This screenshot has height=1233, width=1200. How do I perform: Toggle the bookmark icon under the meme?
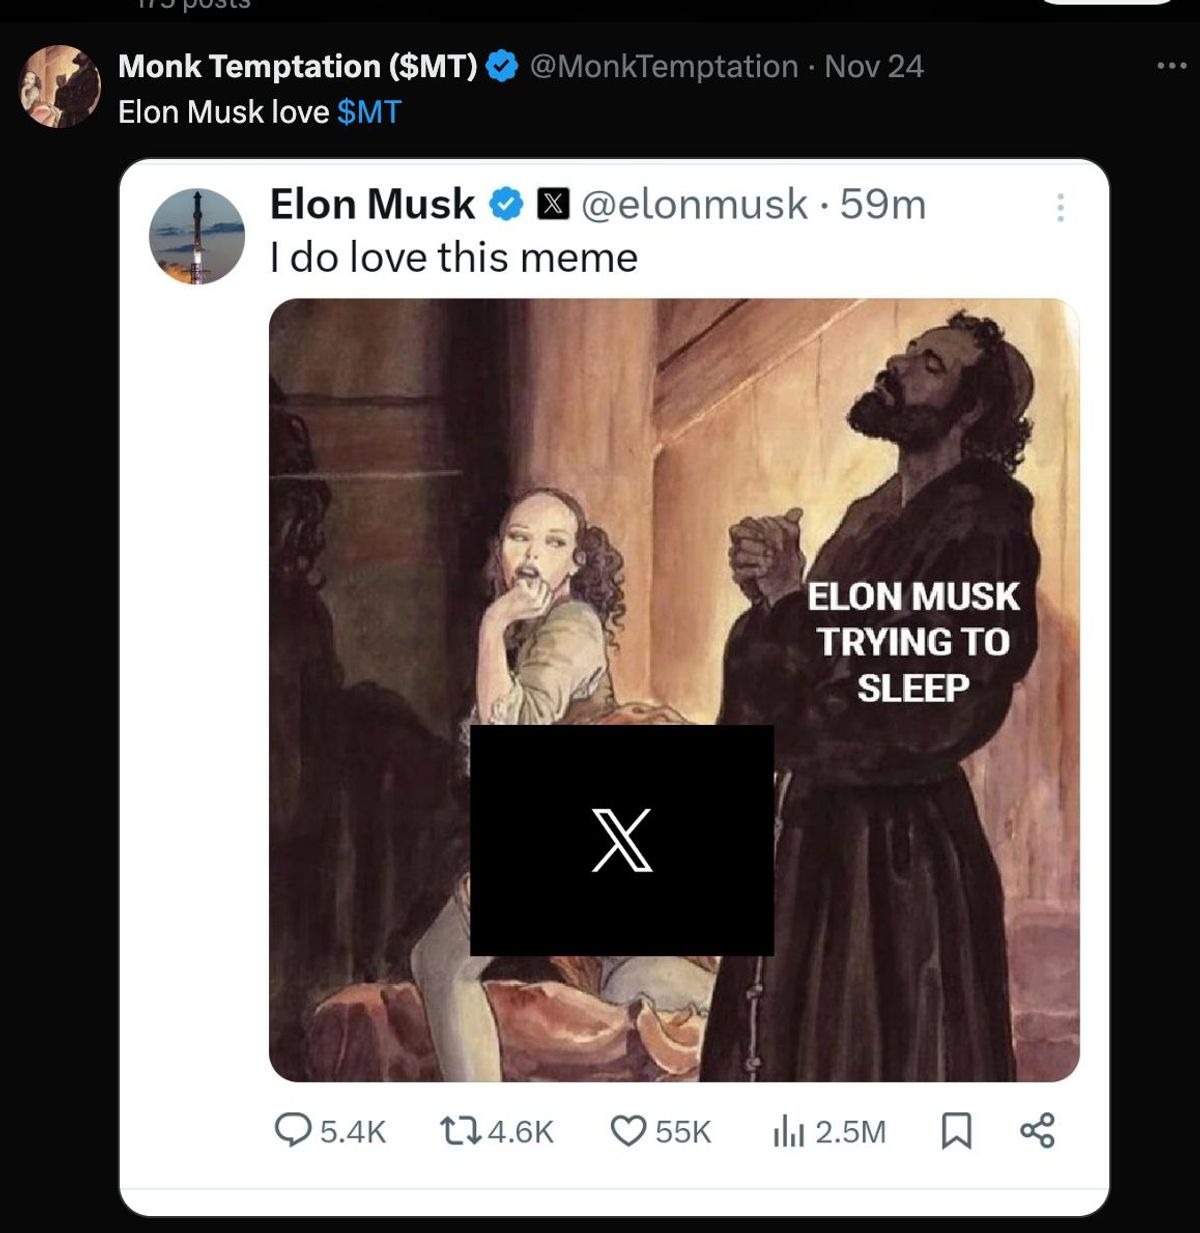[956, 1131]
